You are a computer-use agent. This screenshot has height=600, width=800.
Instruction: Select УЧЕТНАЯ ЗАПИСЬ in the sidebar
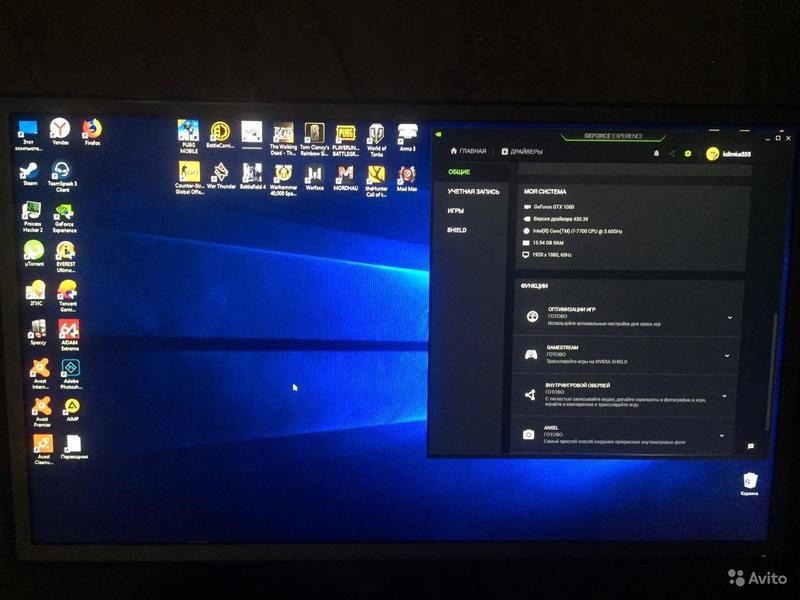coord(473,192)
